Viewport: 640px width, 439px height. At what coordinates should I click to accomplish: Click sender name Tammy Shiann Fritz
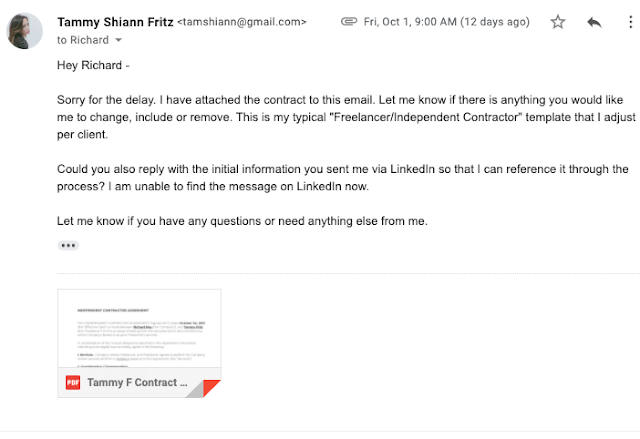(115, 22)
